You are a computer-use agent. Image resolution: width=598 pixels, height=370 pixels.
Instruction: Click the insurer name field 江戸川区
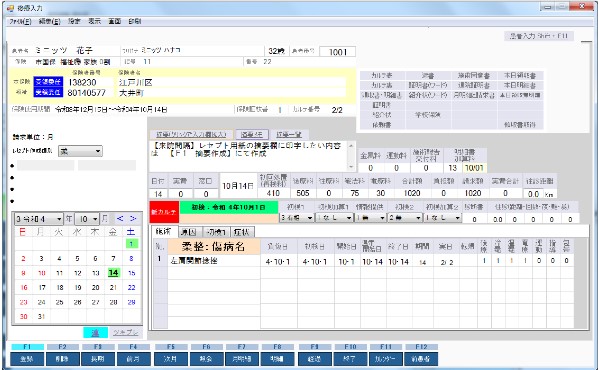tap(231, 82)
